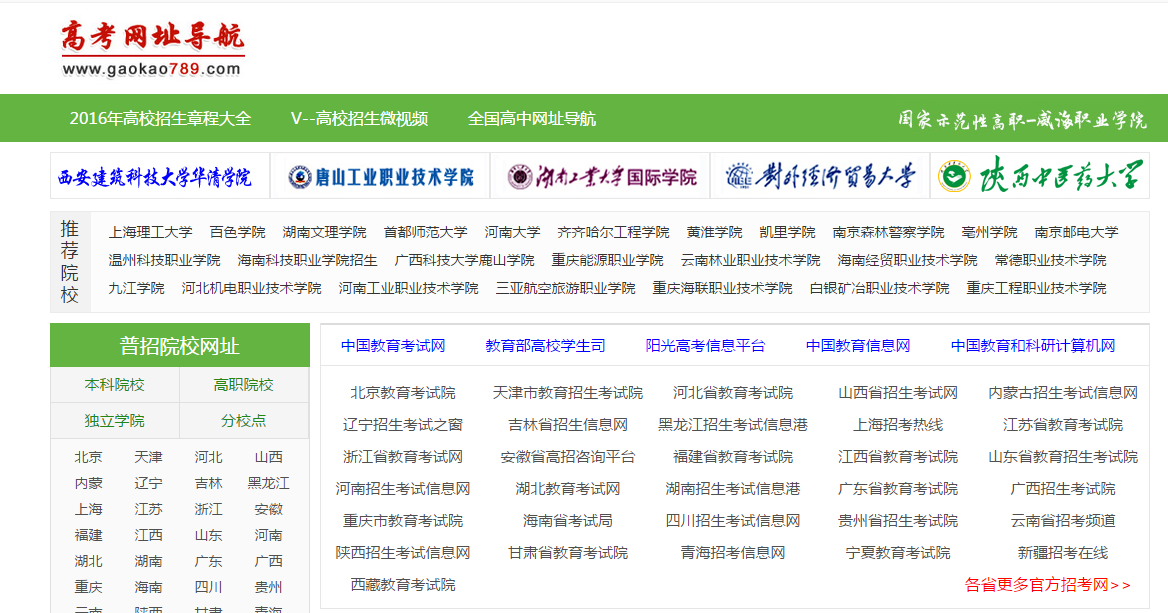The width and height of the screenshot is (1168, 613).
Task: Open 黑龙江招生考试信息港 link
Action: pos(733,425)
